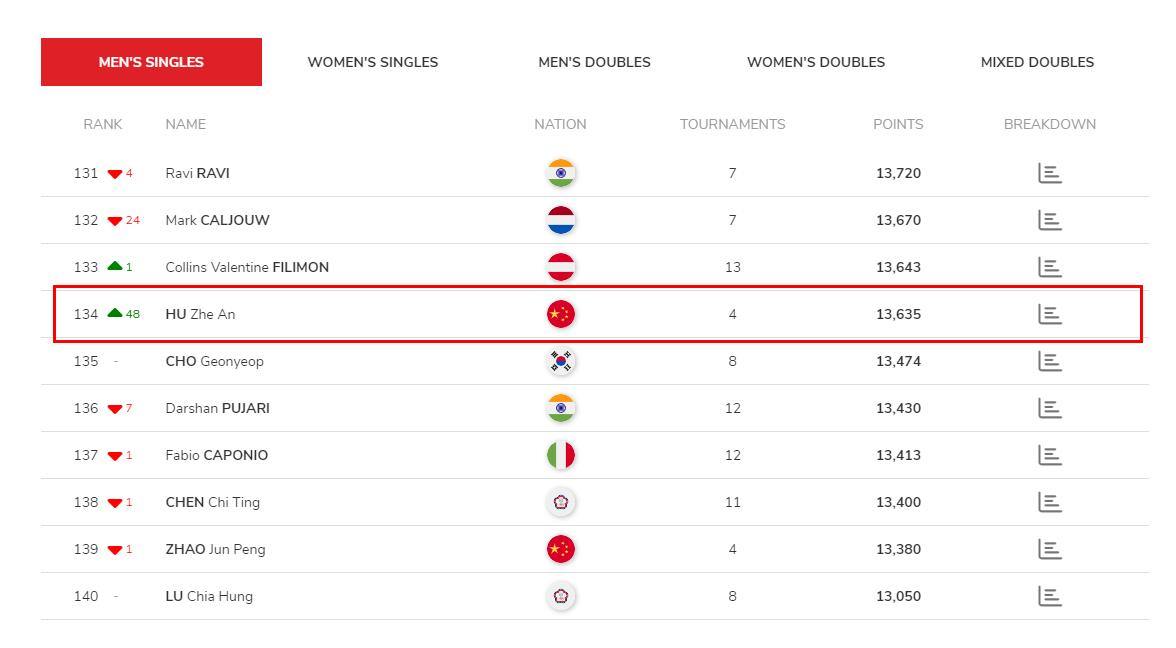Image resolution: width=1176 pixels, height=648 pixels.
Task: Show breakdown for ZHAO Jun Peng
Action: tap(1049, 549)
